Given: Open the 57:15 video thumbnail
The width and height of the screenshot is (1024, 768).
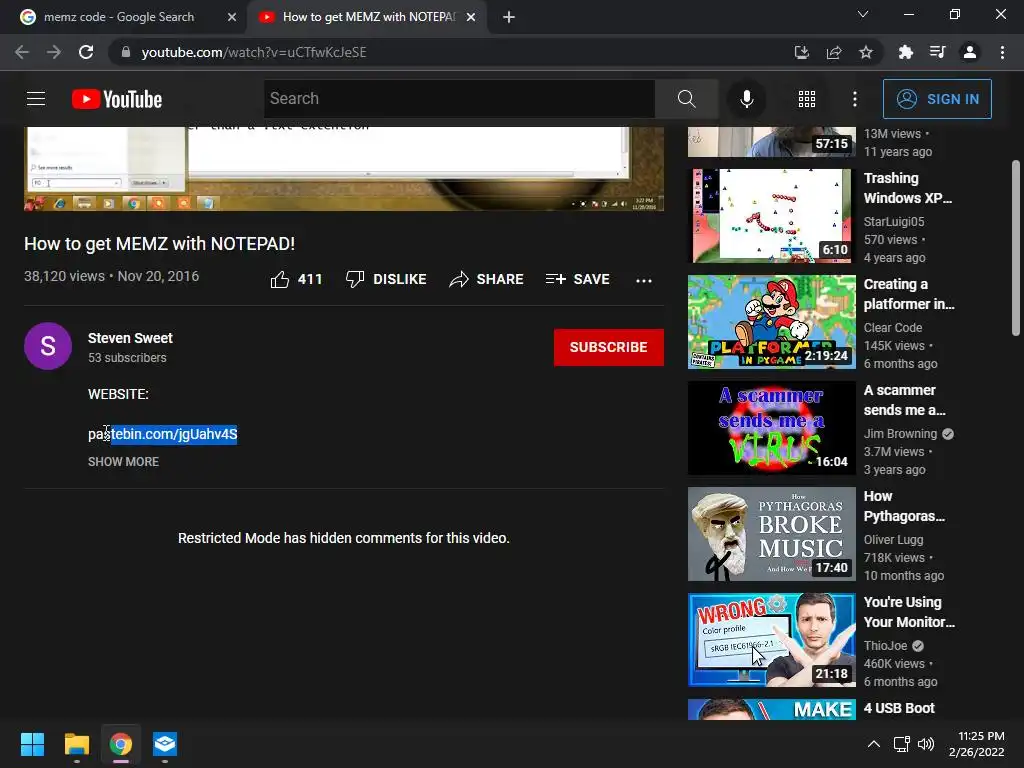Looking at the screenshot, I should click(771, 142).
